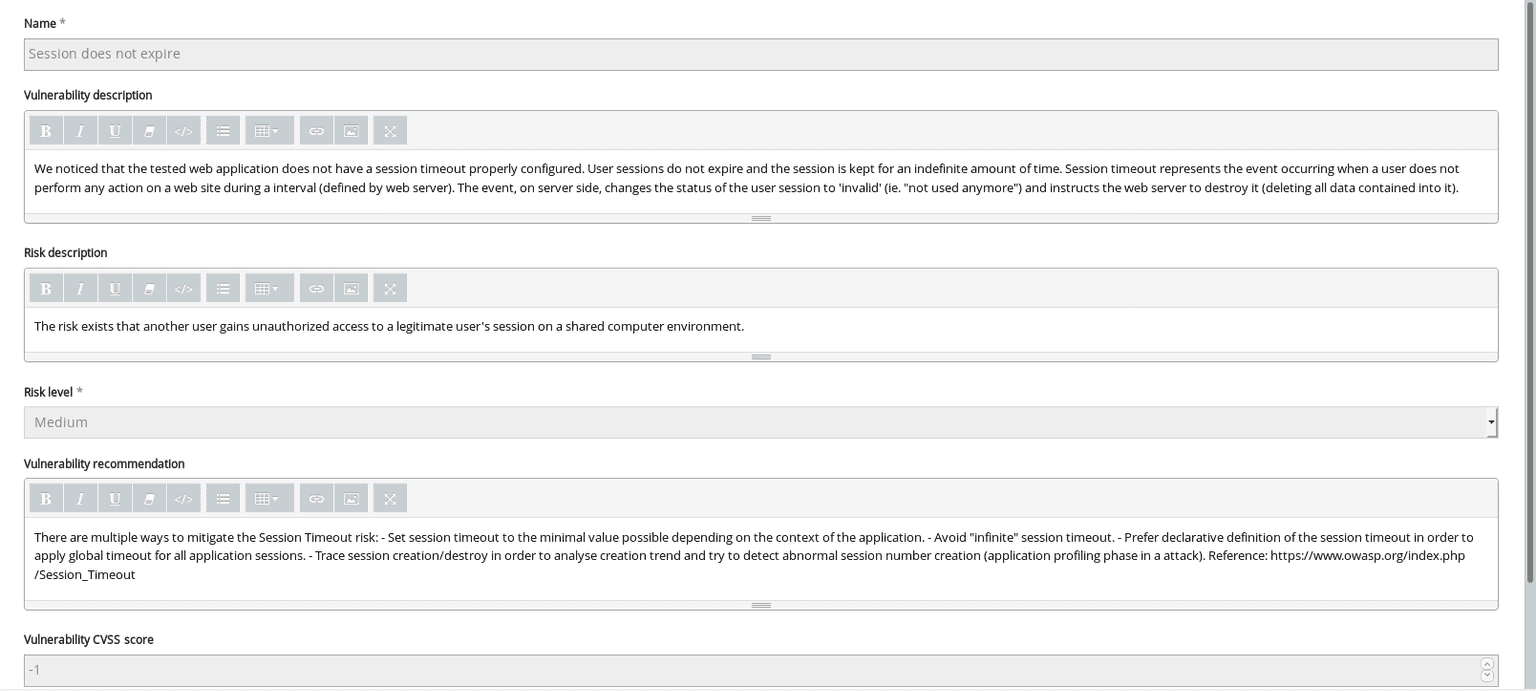Select the Underline icon in the recommendation toolbar

pyautogui.click(x=114, y=498)
